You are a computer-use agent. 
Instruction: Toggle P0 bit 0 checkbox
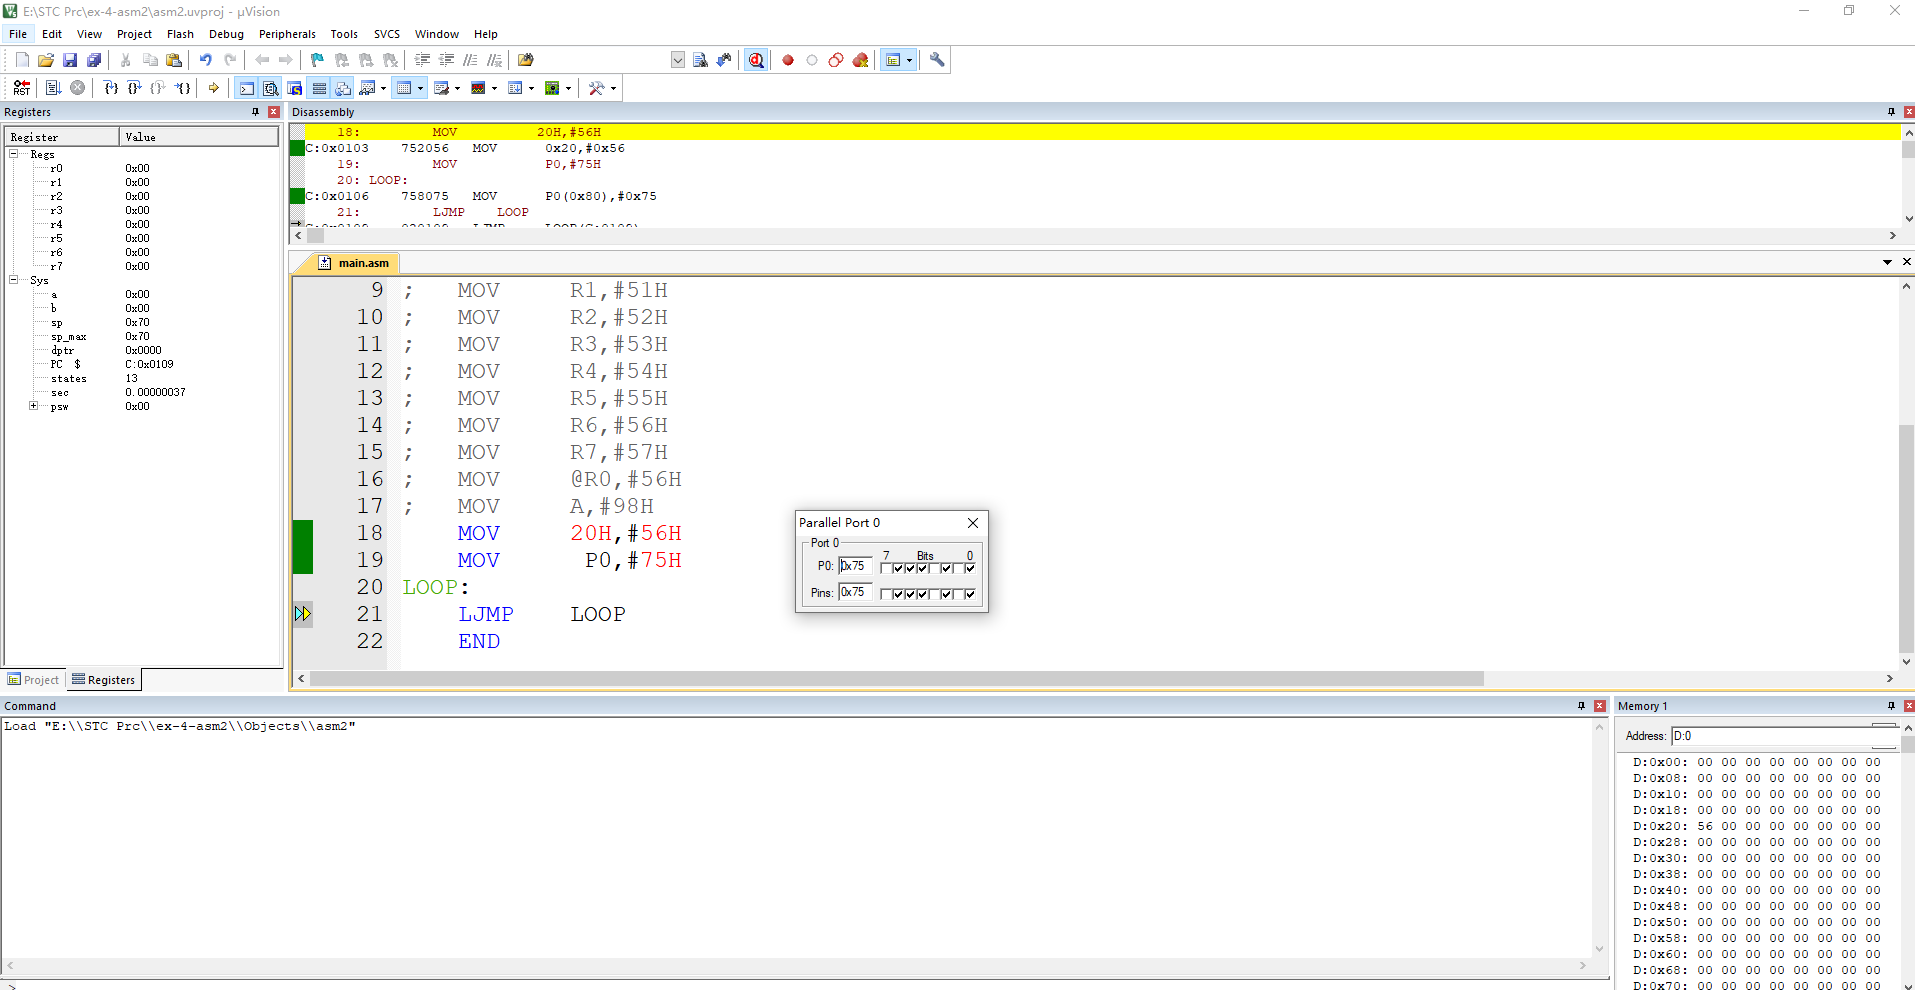point(970,568)
